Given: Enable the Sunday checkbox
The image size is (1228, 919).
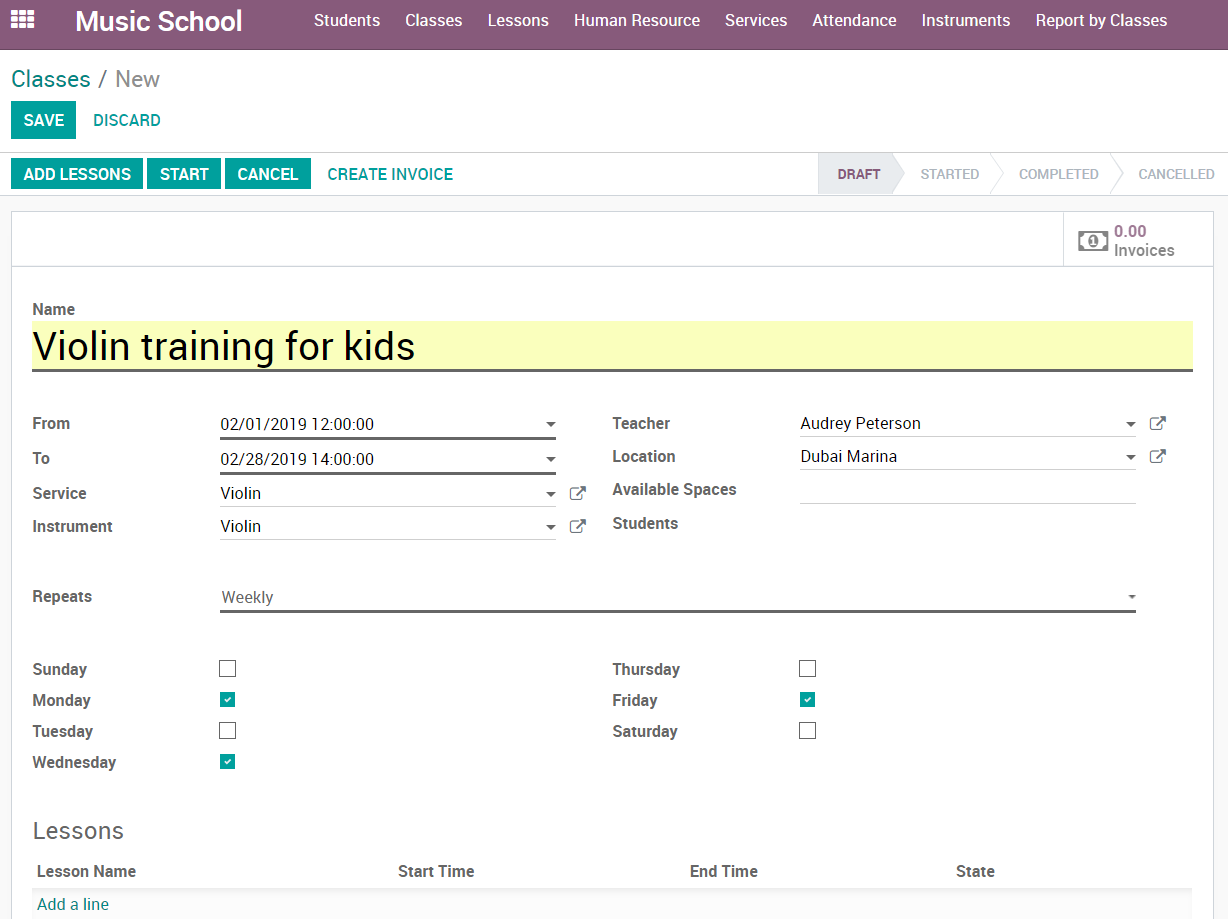Looking at the screenshot, I should tap(228, 669).
